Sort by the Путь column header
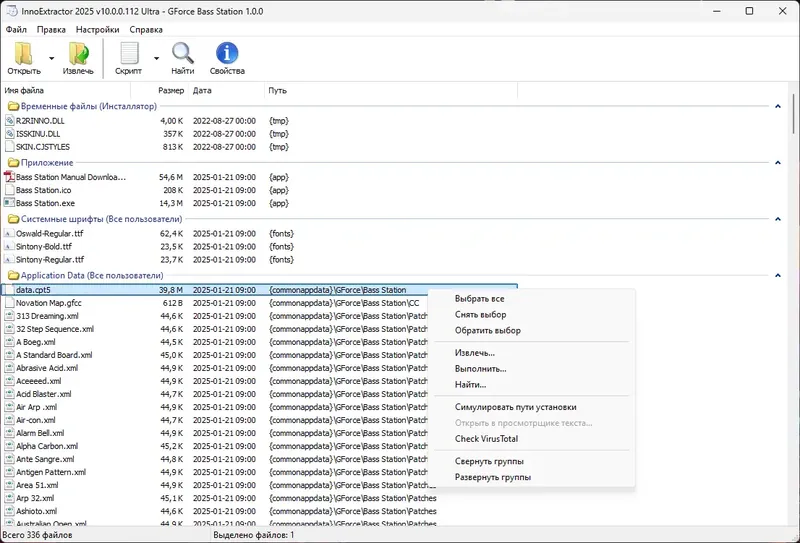Image resolution: width=800 pixels, height=543 pixels. click(391, 90)
